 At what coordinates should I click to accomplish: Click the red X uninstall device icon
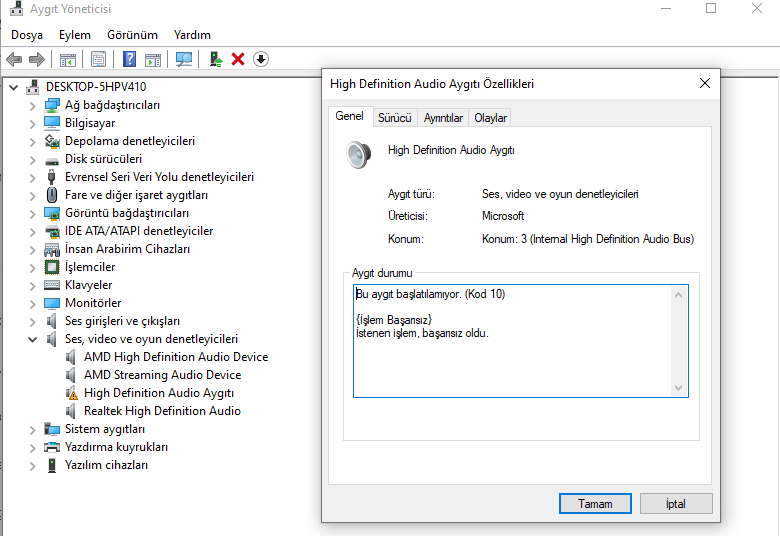pyautogui.click(x=238, y=59)
